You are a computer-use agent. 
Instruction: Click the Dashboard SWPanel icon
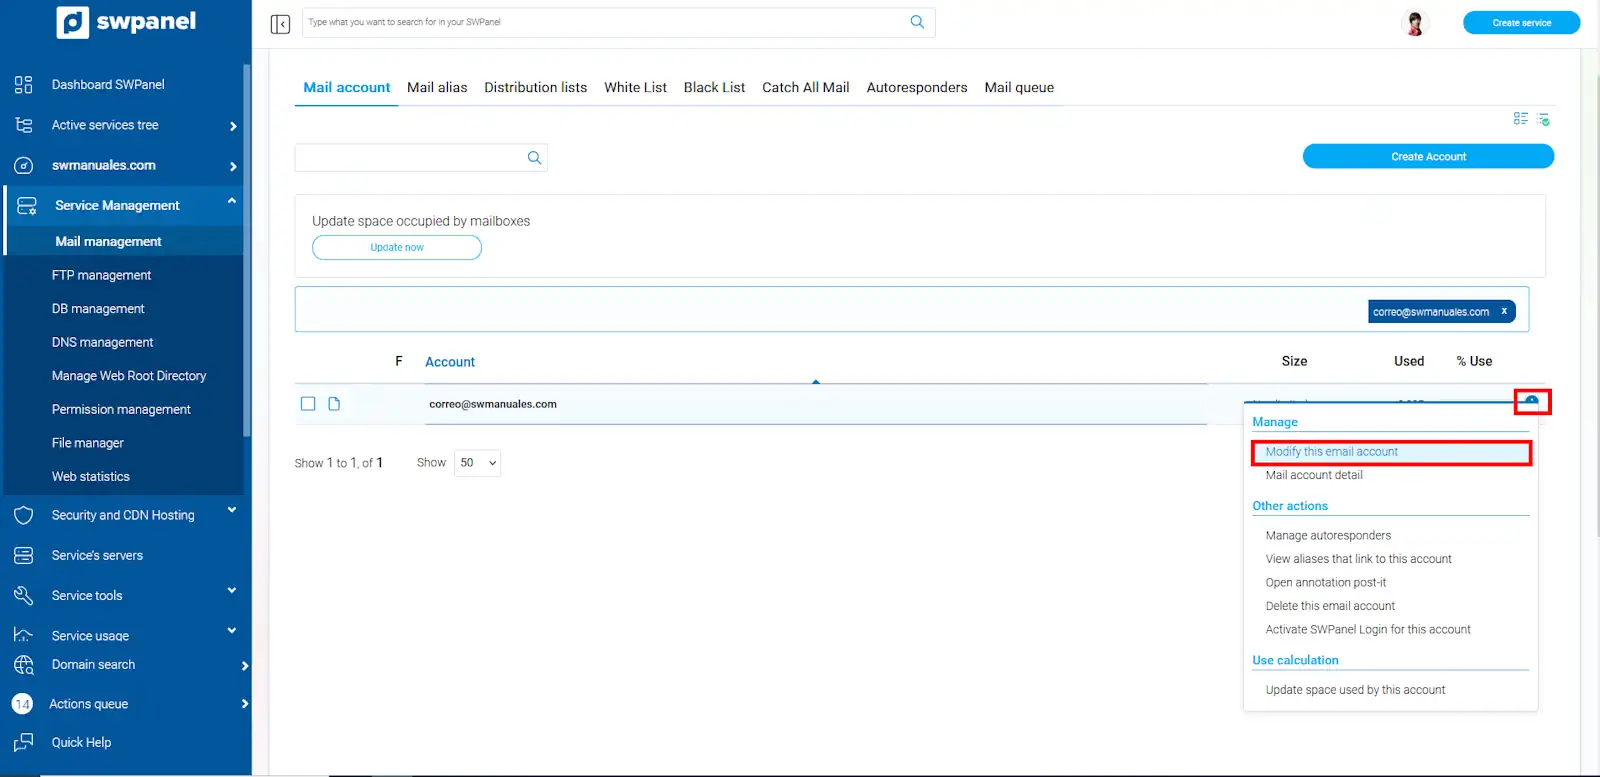[24, 84]
